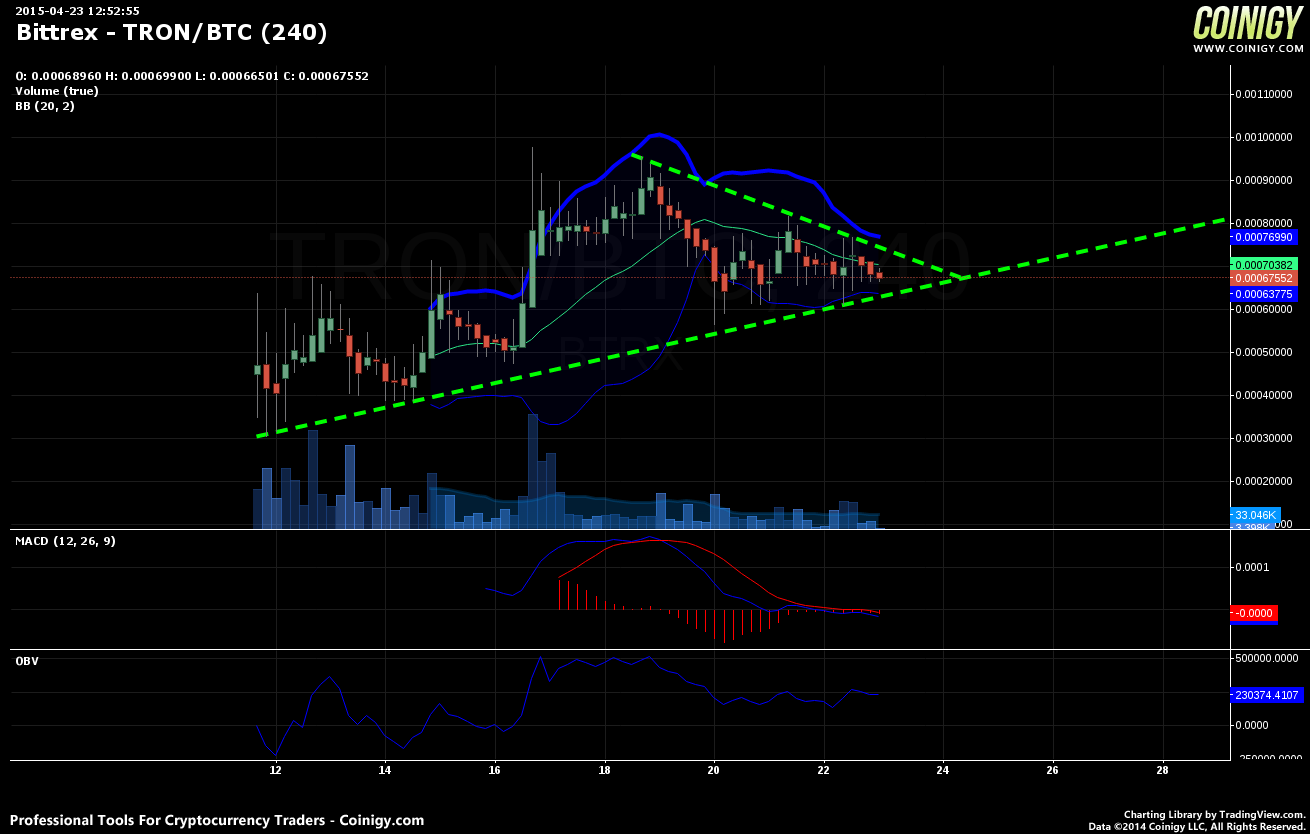The height and width of the screenshot is (834, 1310).
Task: Click the date 22 on time axis
Action: point(823,771)
